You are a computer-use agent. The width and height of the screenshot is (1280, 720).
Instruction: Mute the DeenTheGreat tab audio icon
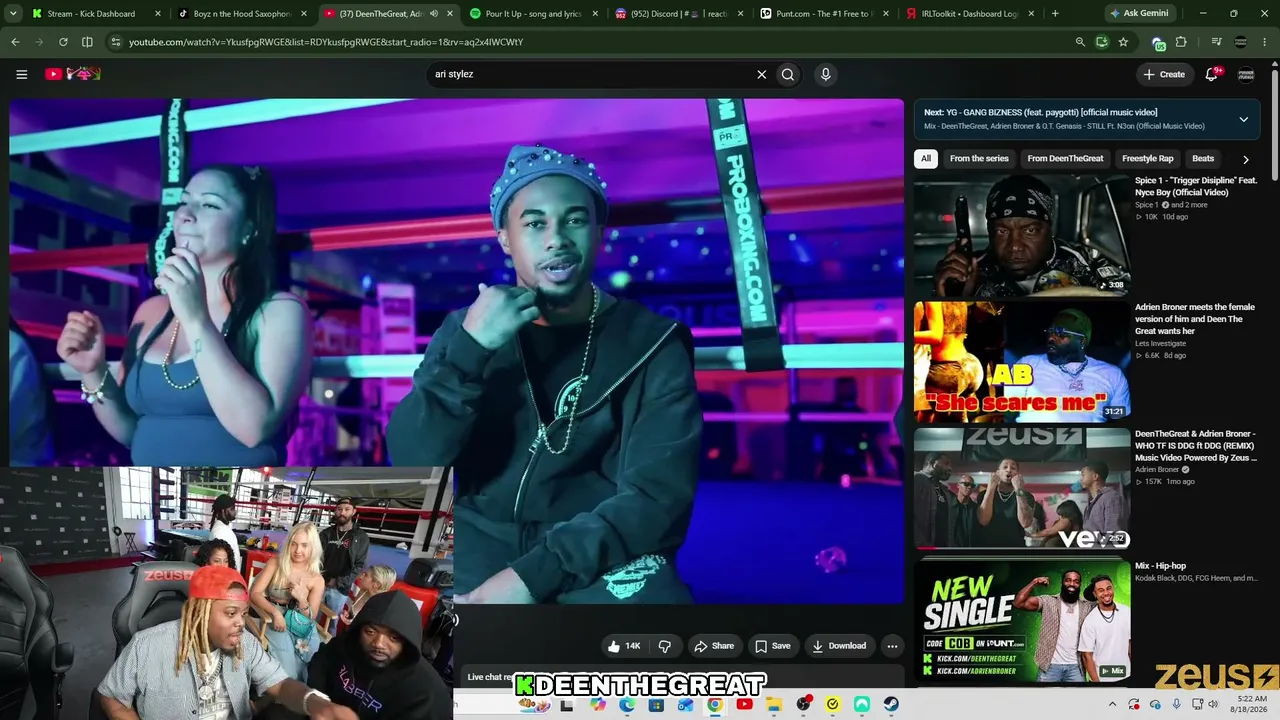click(433, 14)
